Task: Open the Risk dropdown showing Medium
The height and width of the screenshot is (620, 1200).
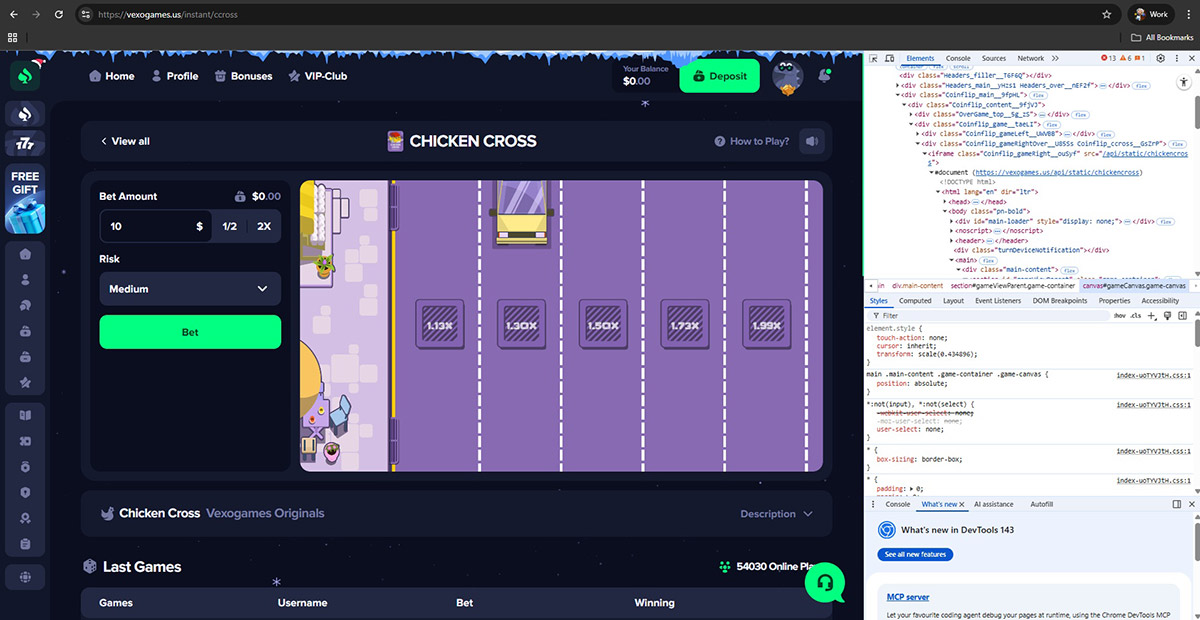Action: coord(190,289)
